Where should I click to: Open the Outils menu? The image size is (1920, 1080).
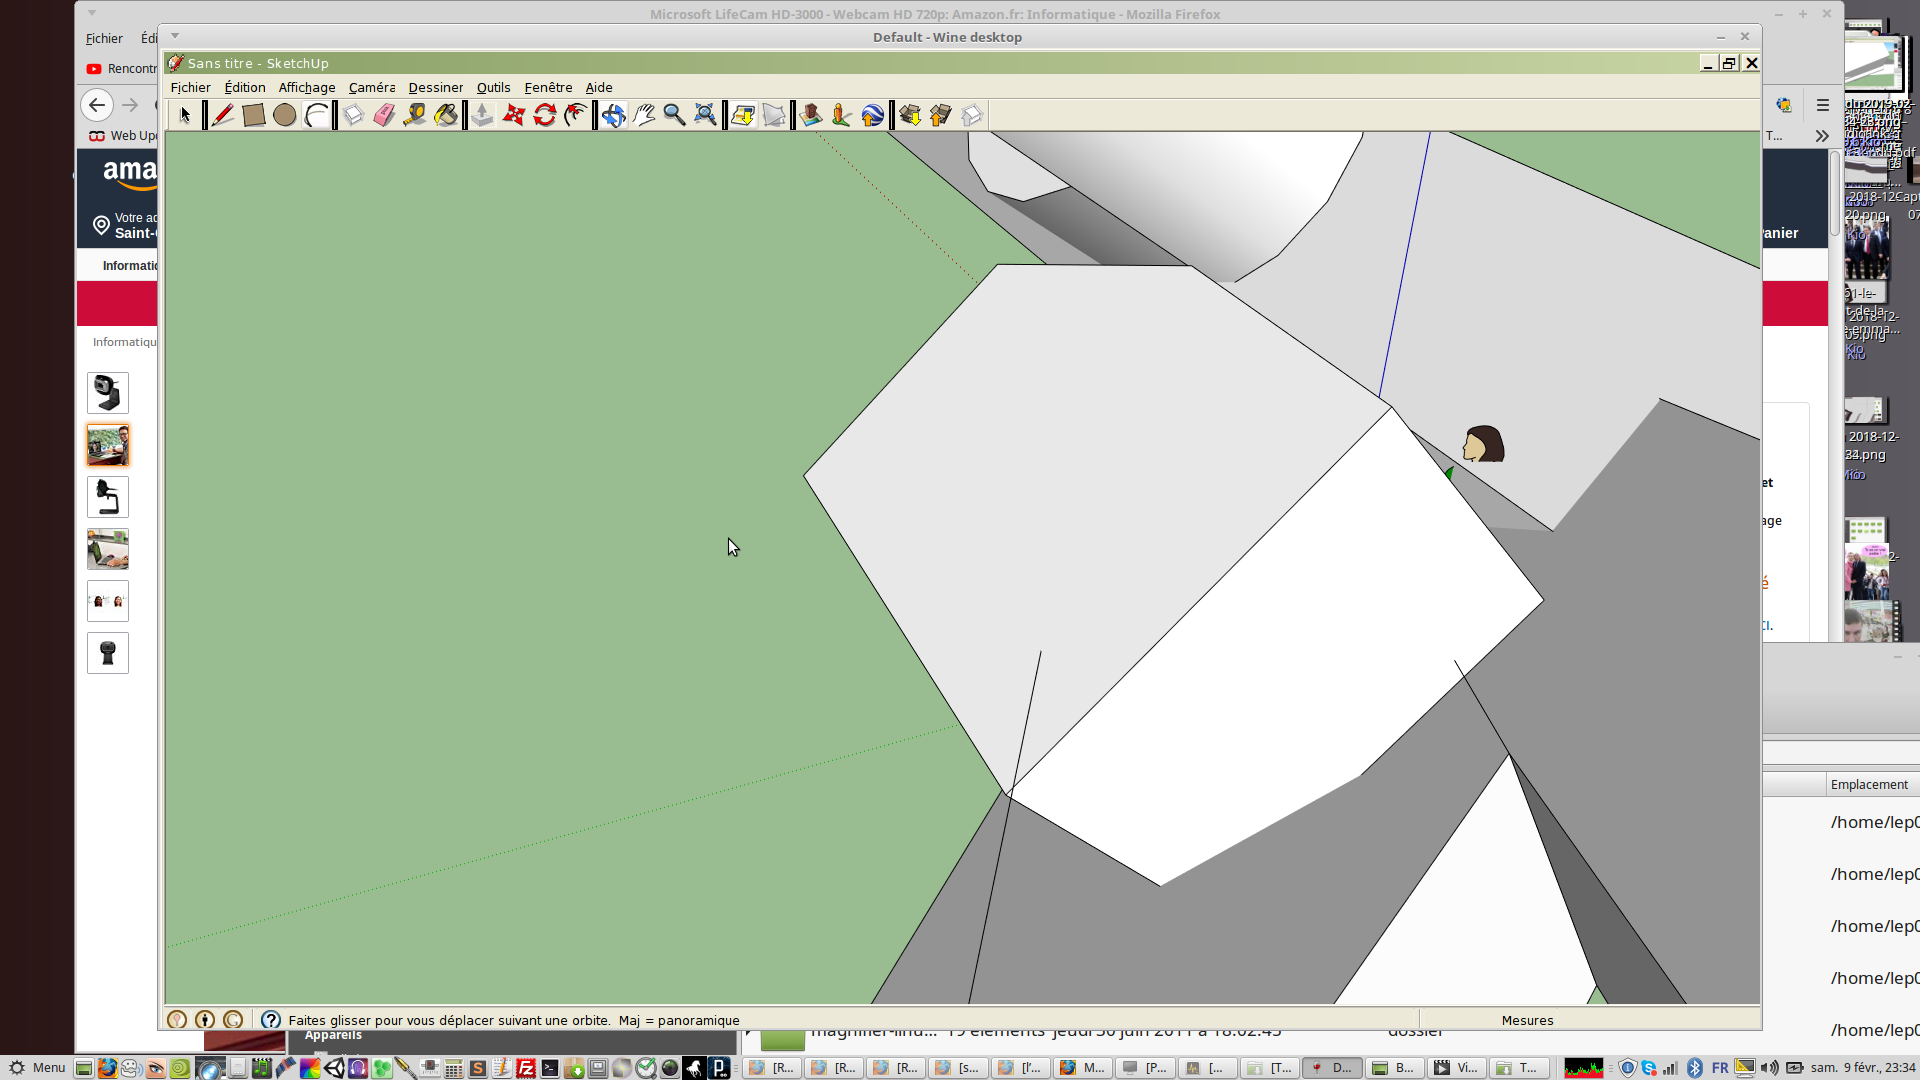click(x=493, y=88)
